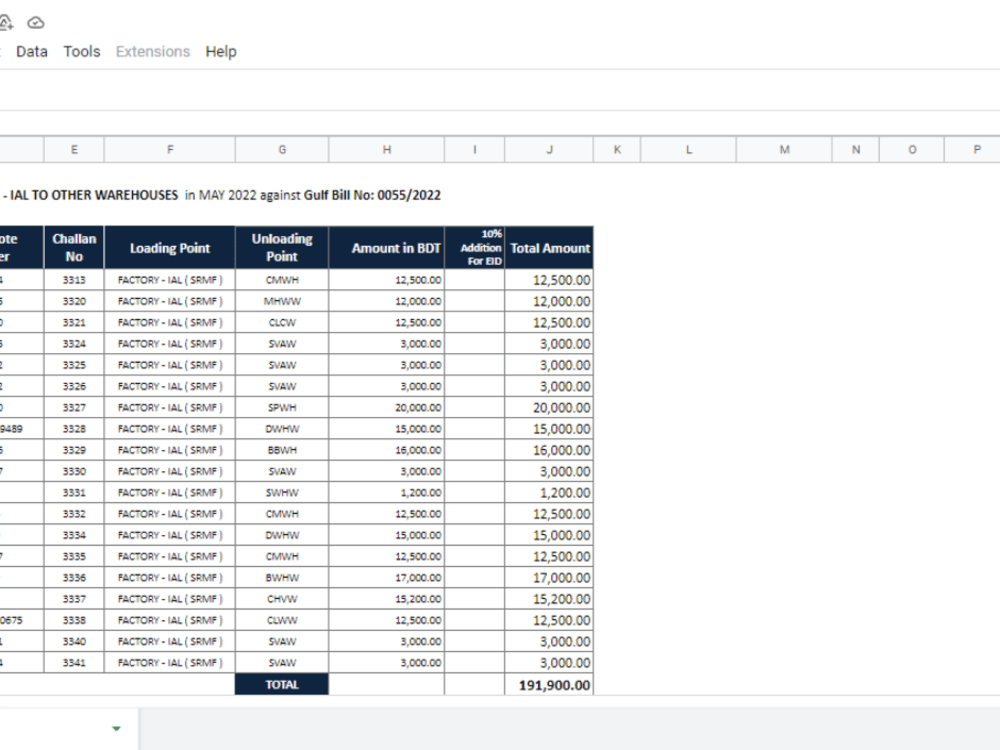The height and width of the screenshot is (750, 1000).
Task: Click the Gulf Bill No: 0055/2022 title text
Action: [x=372, y=195]
